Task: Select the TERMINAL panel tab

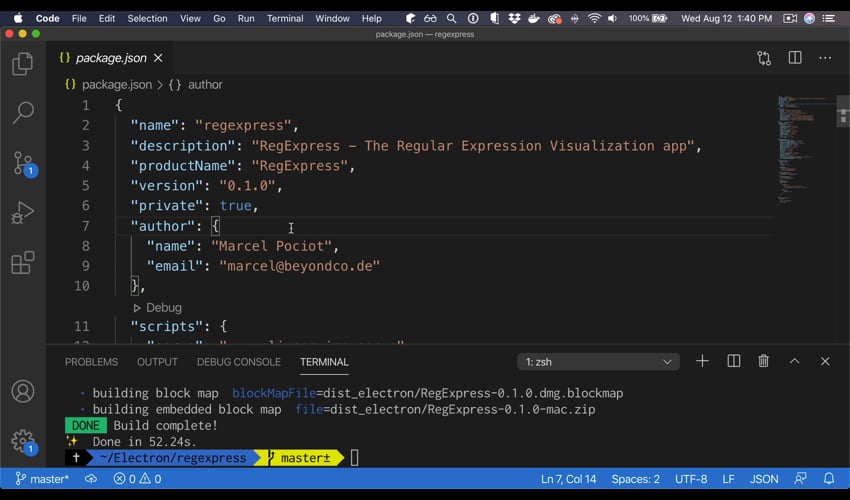Action: (x=324, y=362)
